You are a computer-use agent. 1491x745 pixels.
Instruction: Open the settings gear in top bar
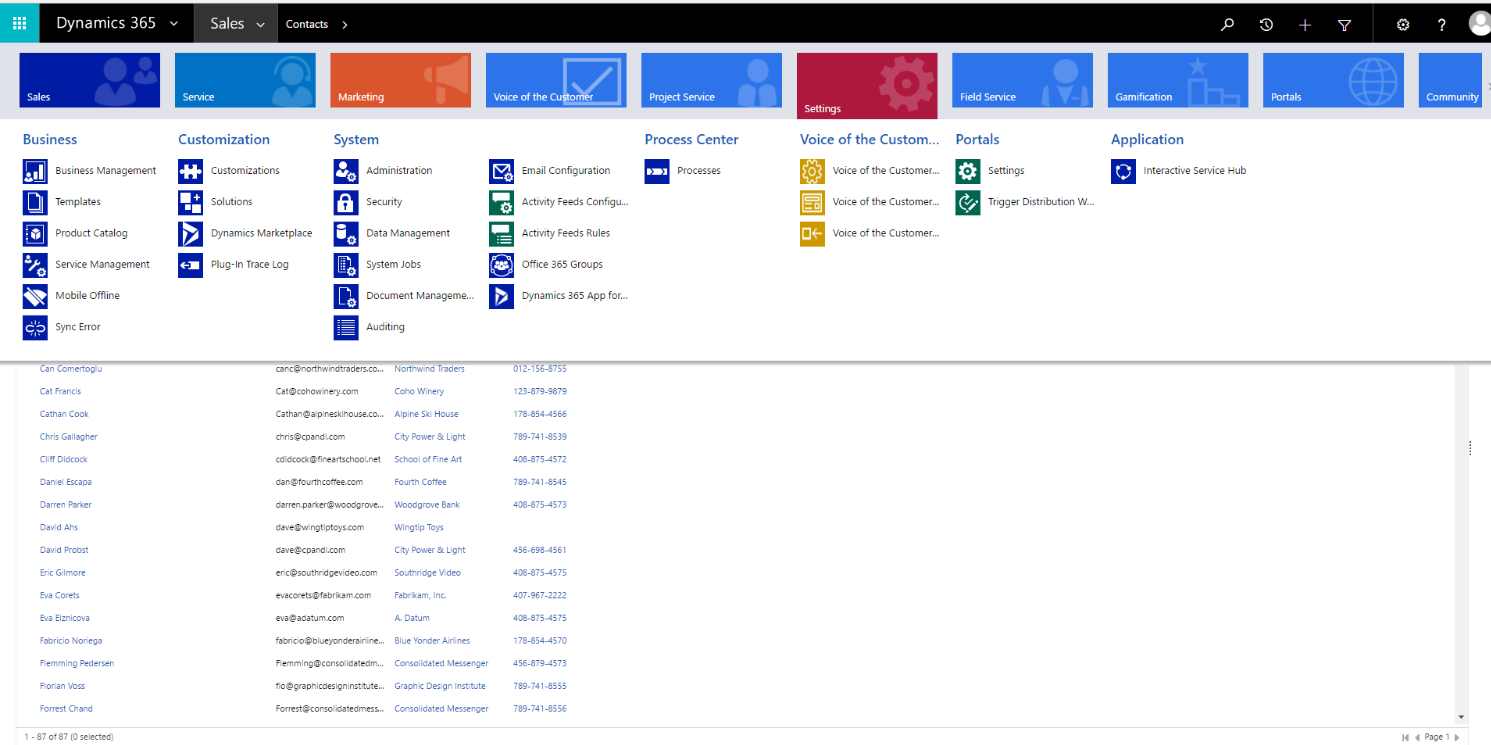coord(1403,24)
